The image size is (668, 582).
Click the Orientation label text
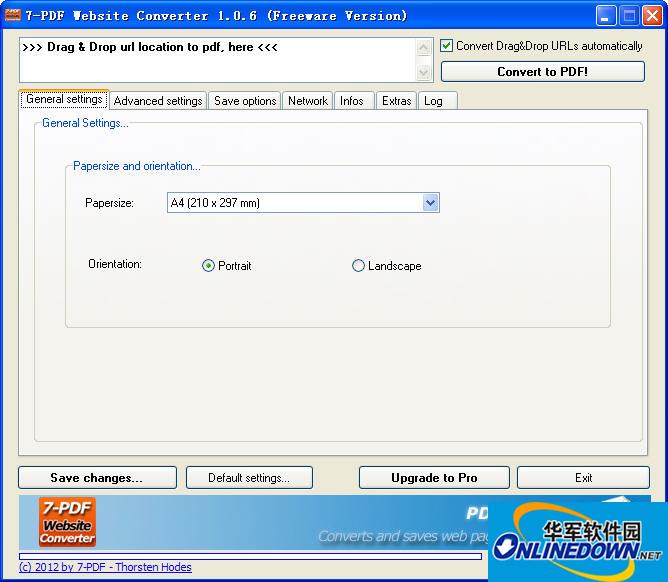point(115,264)
